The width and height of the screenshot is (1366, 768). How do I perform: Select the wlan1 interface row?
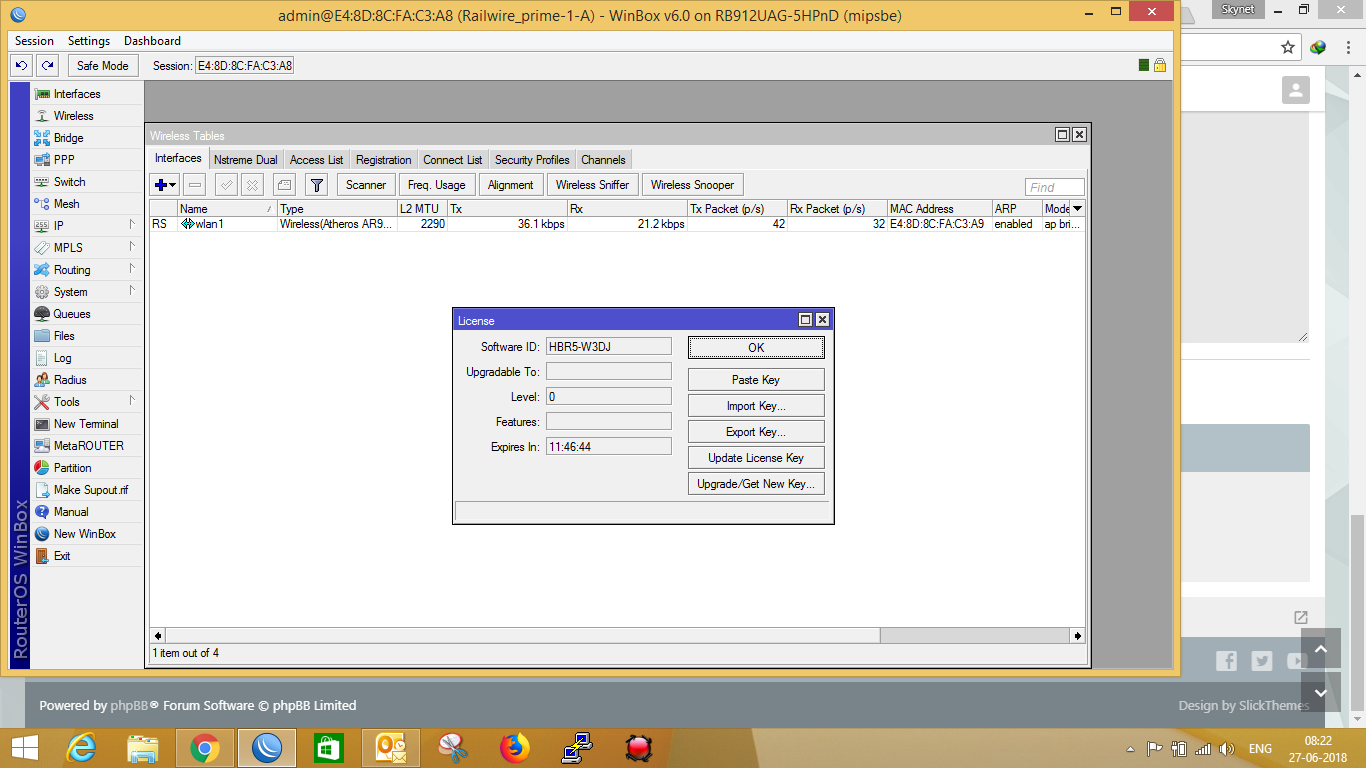click(x=617, y=224)
